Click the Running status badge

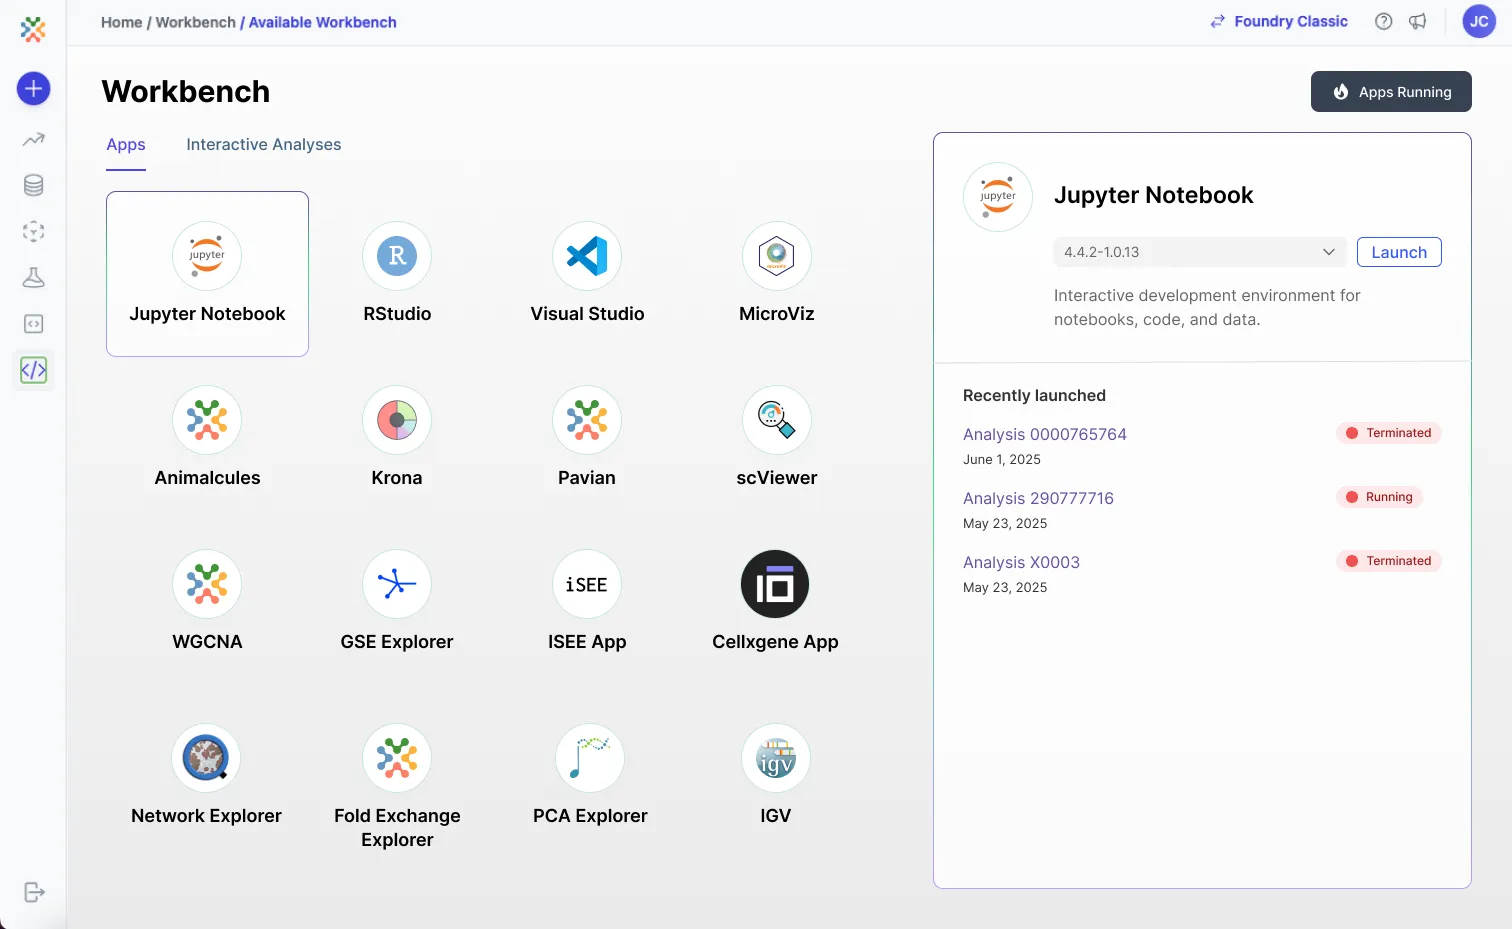(1379, 497)
